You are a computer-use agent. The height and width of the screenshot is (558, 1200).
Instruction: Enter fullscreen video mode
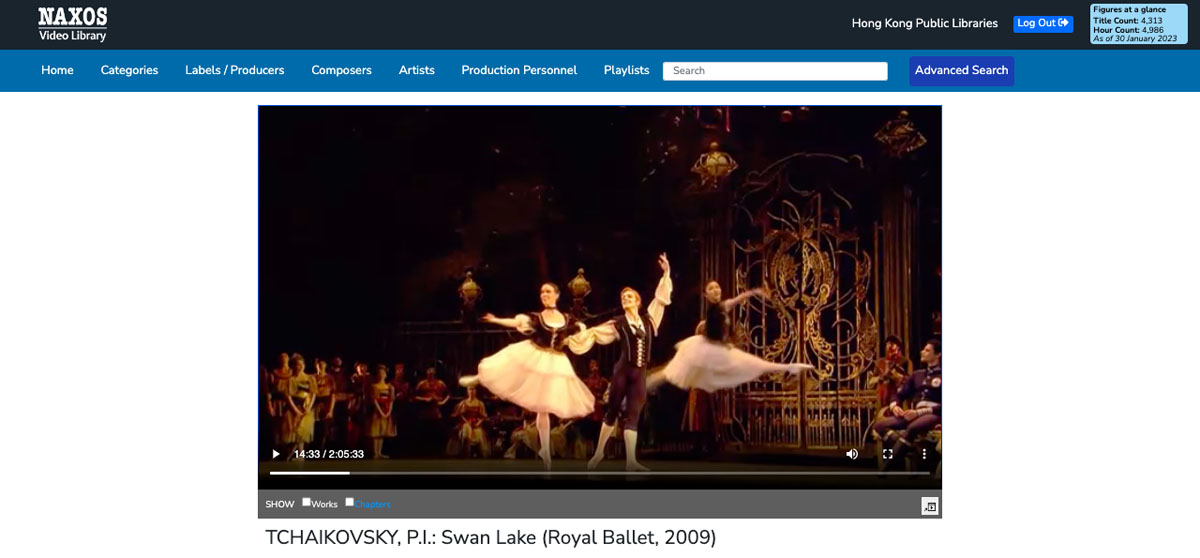click(x=887, y=454)
